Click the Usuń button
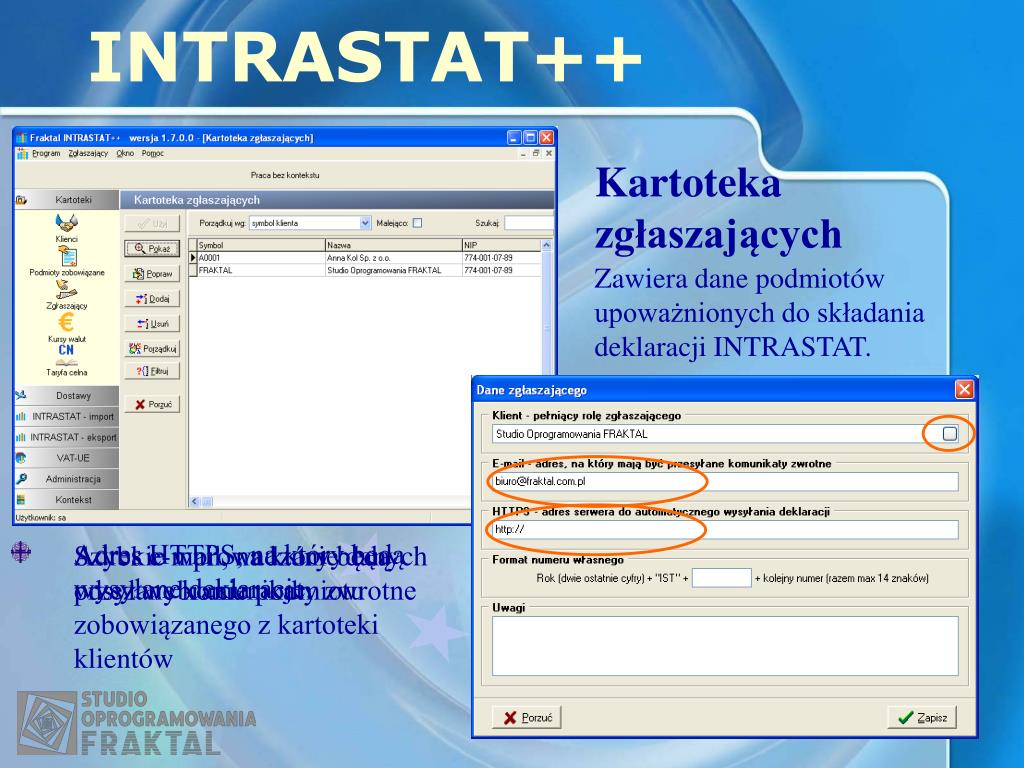 pyautogui.click(x=152, y=324)
